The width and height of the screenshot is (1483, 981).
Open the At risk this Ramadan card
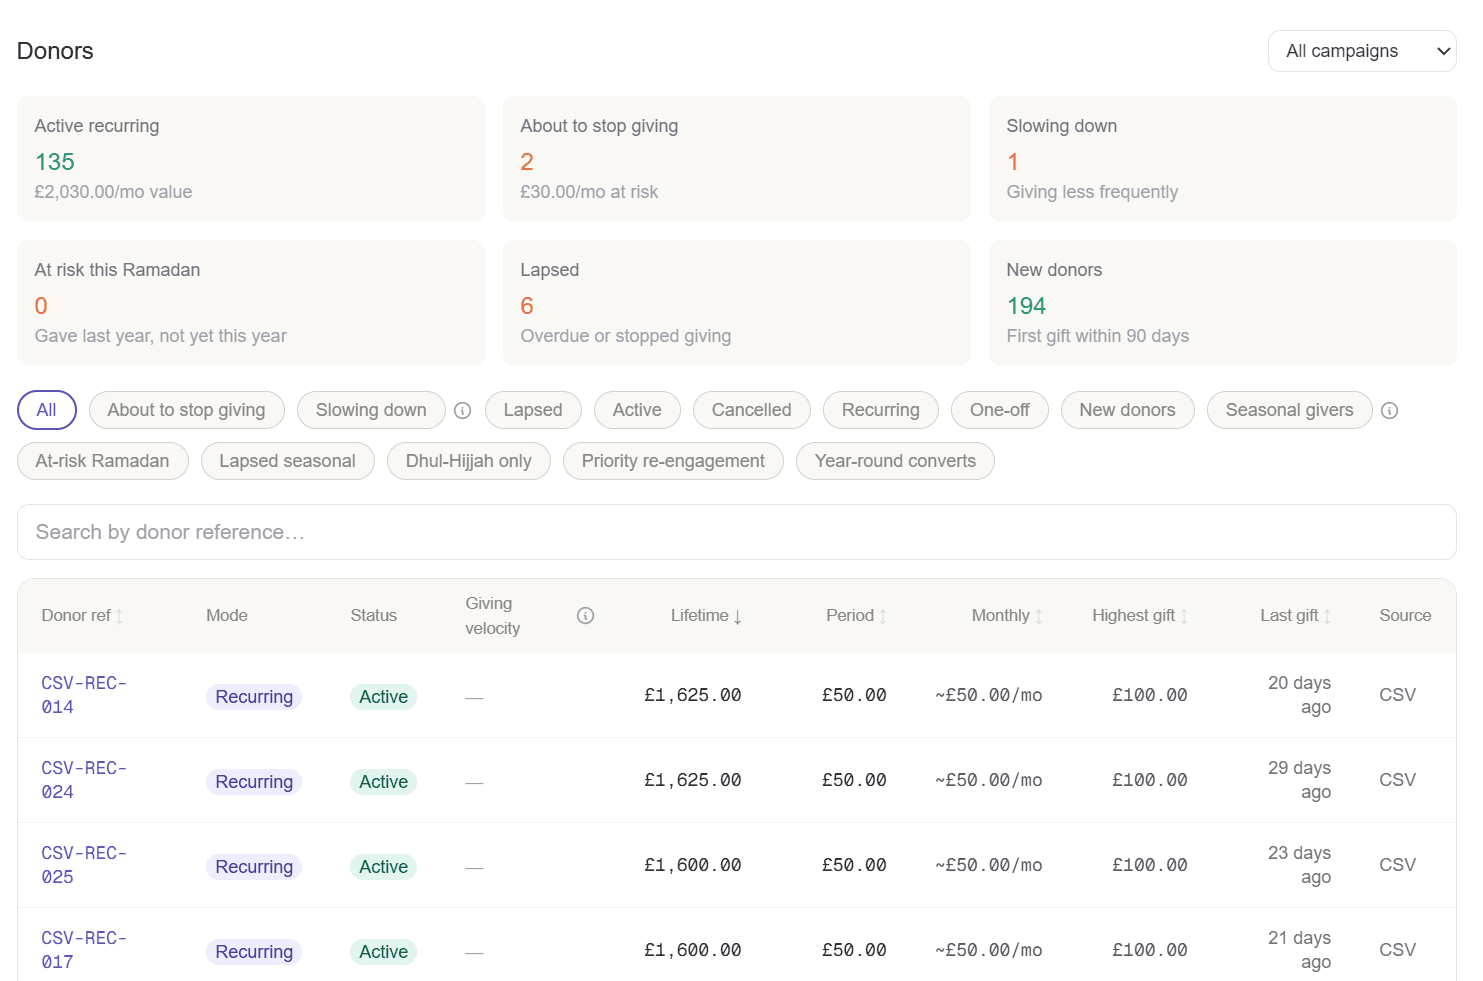pyautogui.click(x=251, y=303)
